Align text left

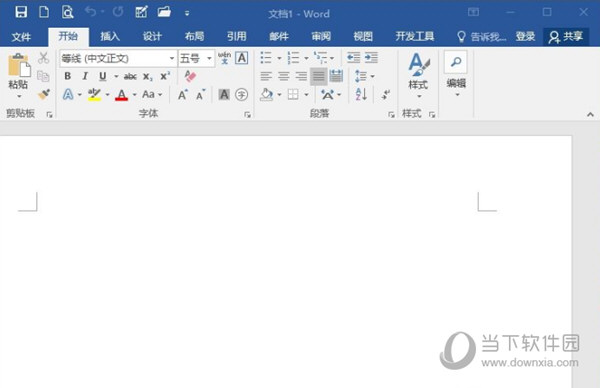[x=266, y=76]
